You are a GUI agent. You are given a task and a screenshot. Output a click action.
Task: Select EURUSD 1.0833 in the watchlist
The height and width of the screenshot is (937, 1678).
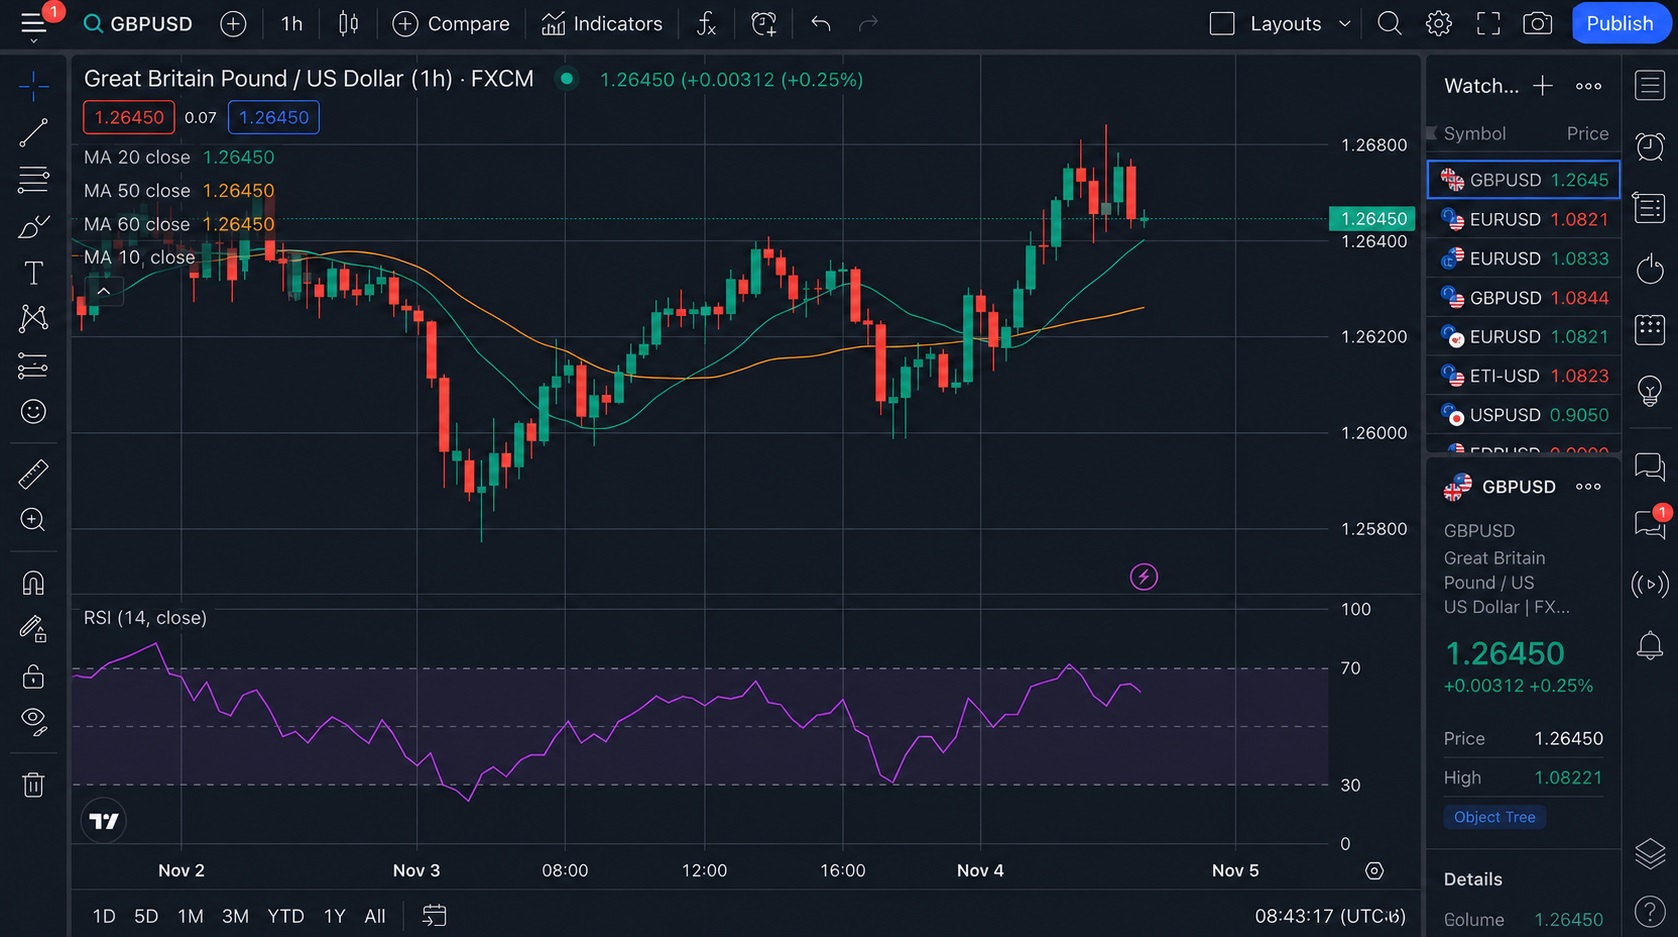coord(1524,259)
